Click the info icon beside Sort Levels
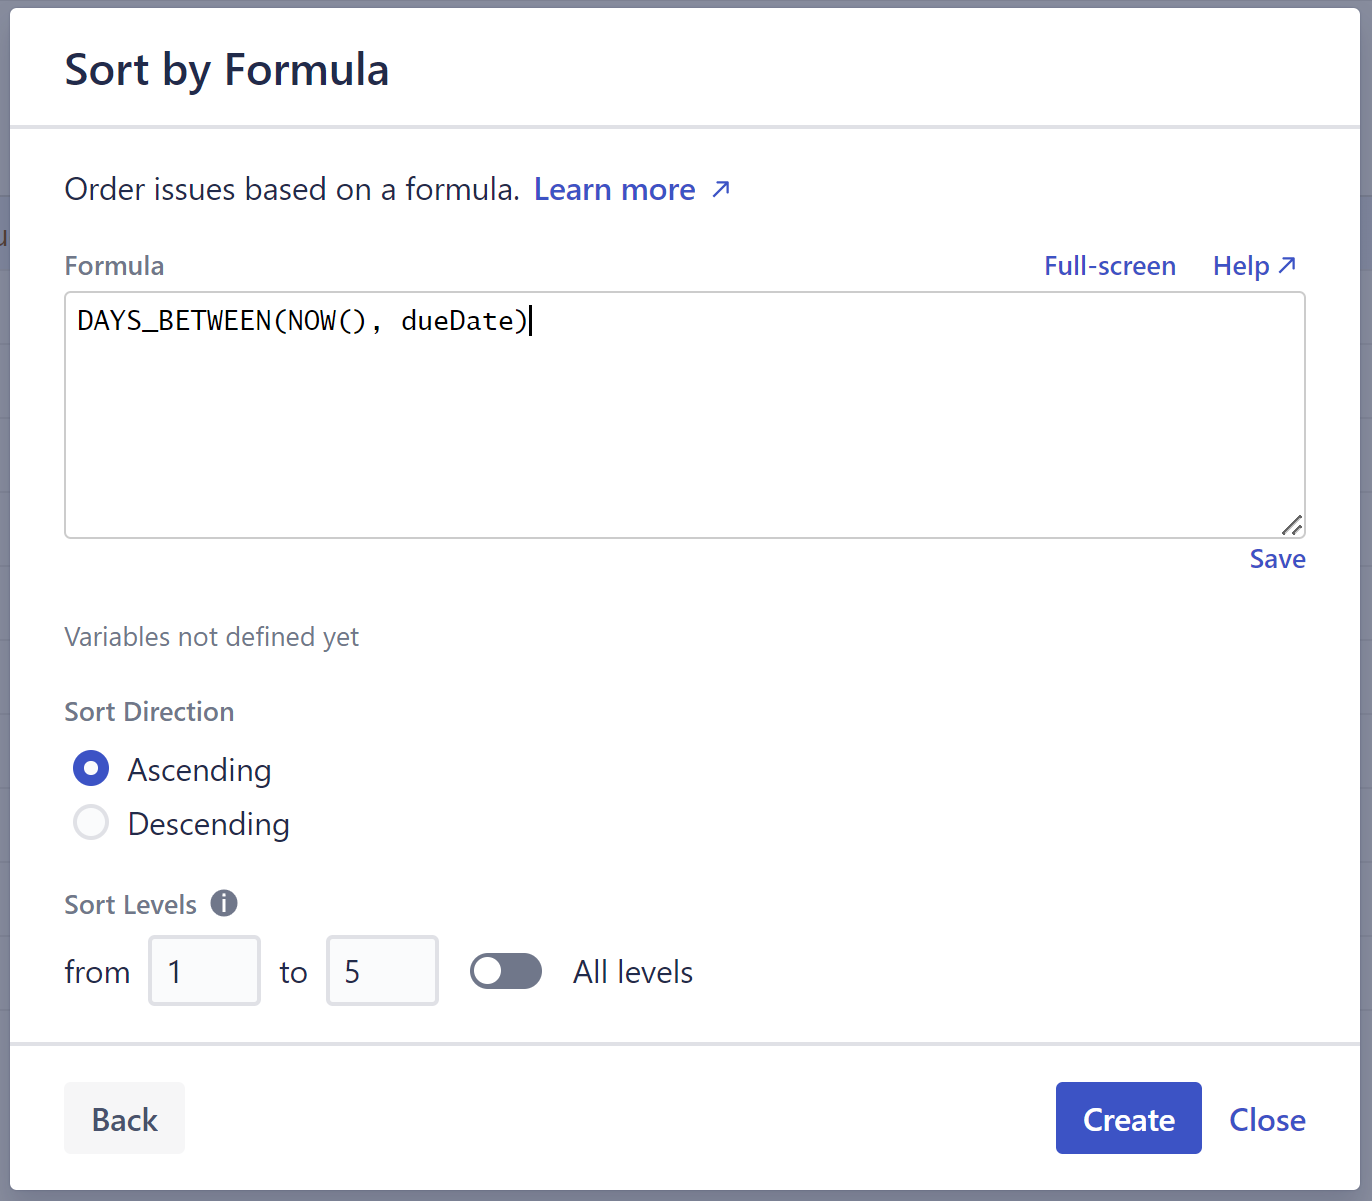The image size is (1372, 1201). click(224, 903)
